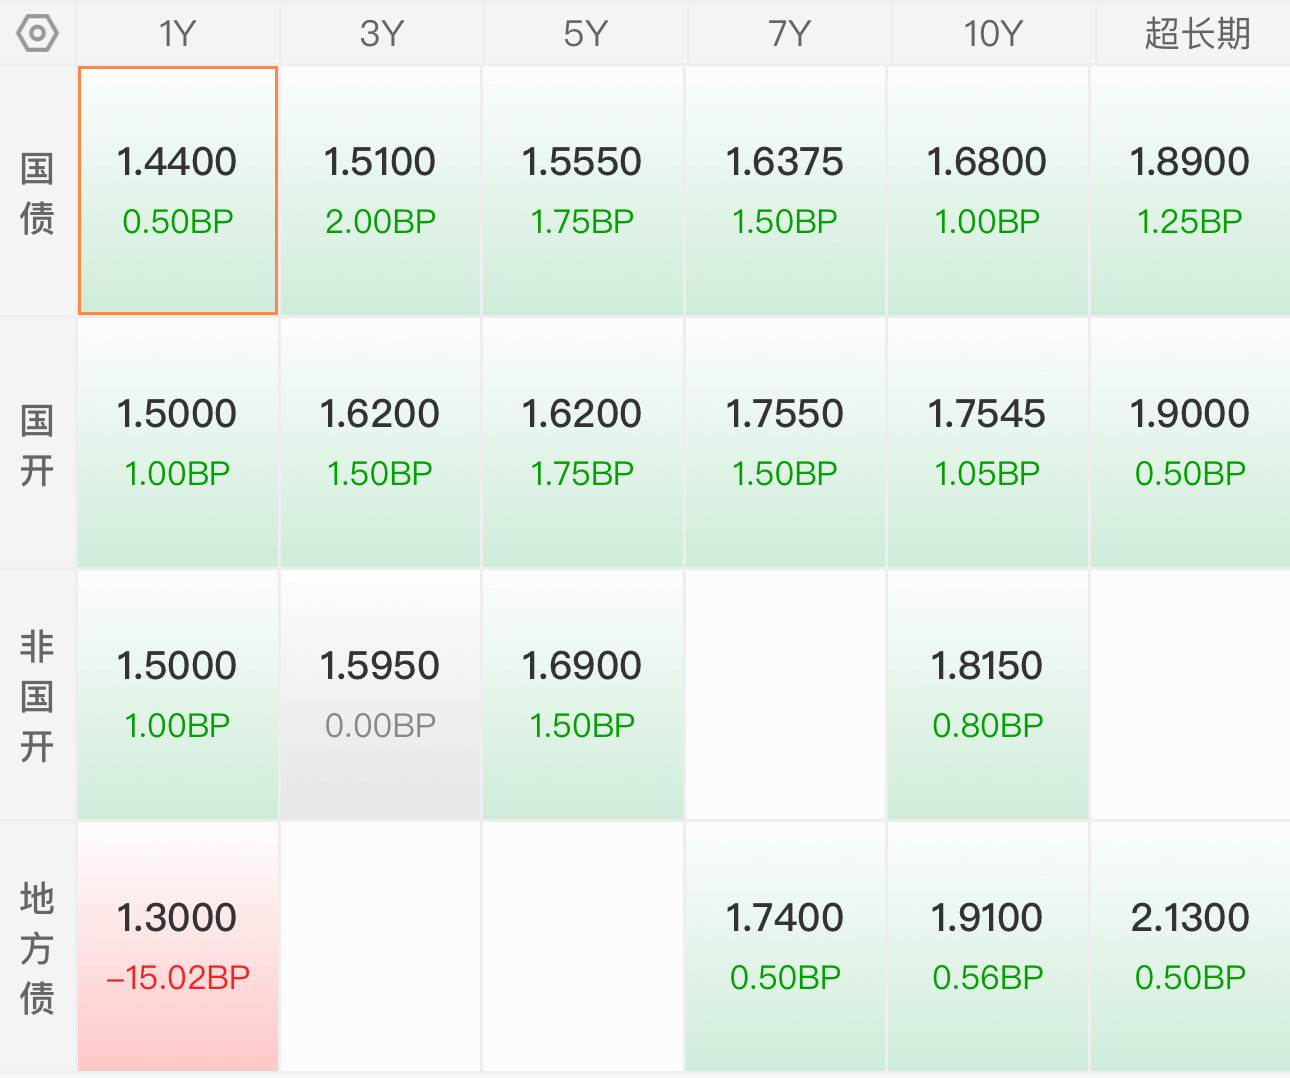This screenshot has height=1078, width=1290.
Task: Open the 1.5100 国债 3Y cell
Action: pos(381,191)
